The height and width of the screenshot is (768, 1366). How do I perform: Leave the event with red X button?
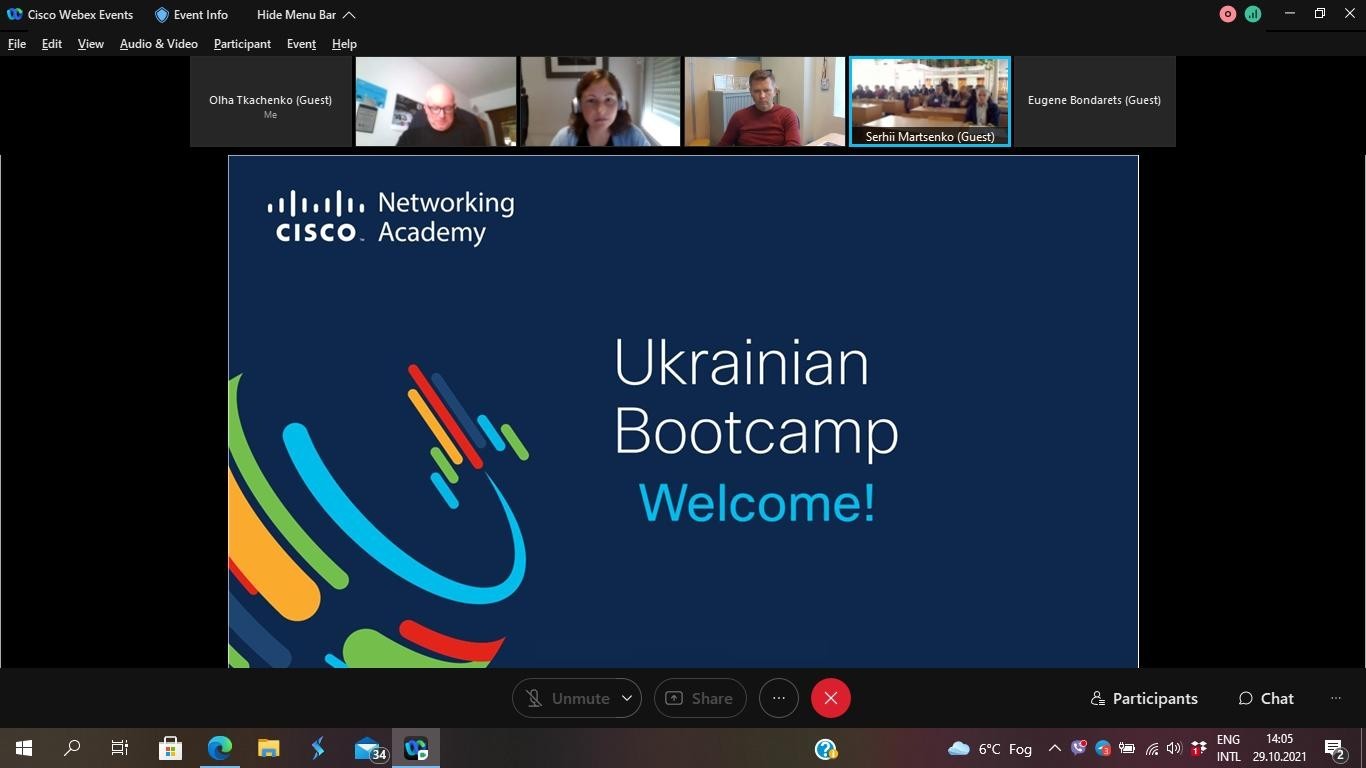click(x=831, y=698)
